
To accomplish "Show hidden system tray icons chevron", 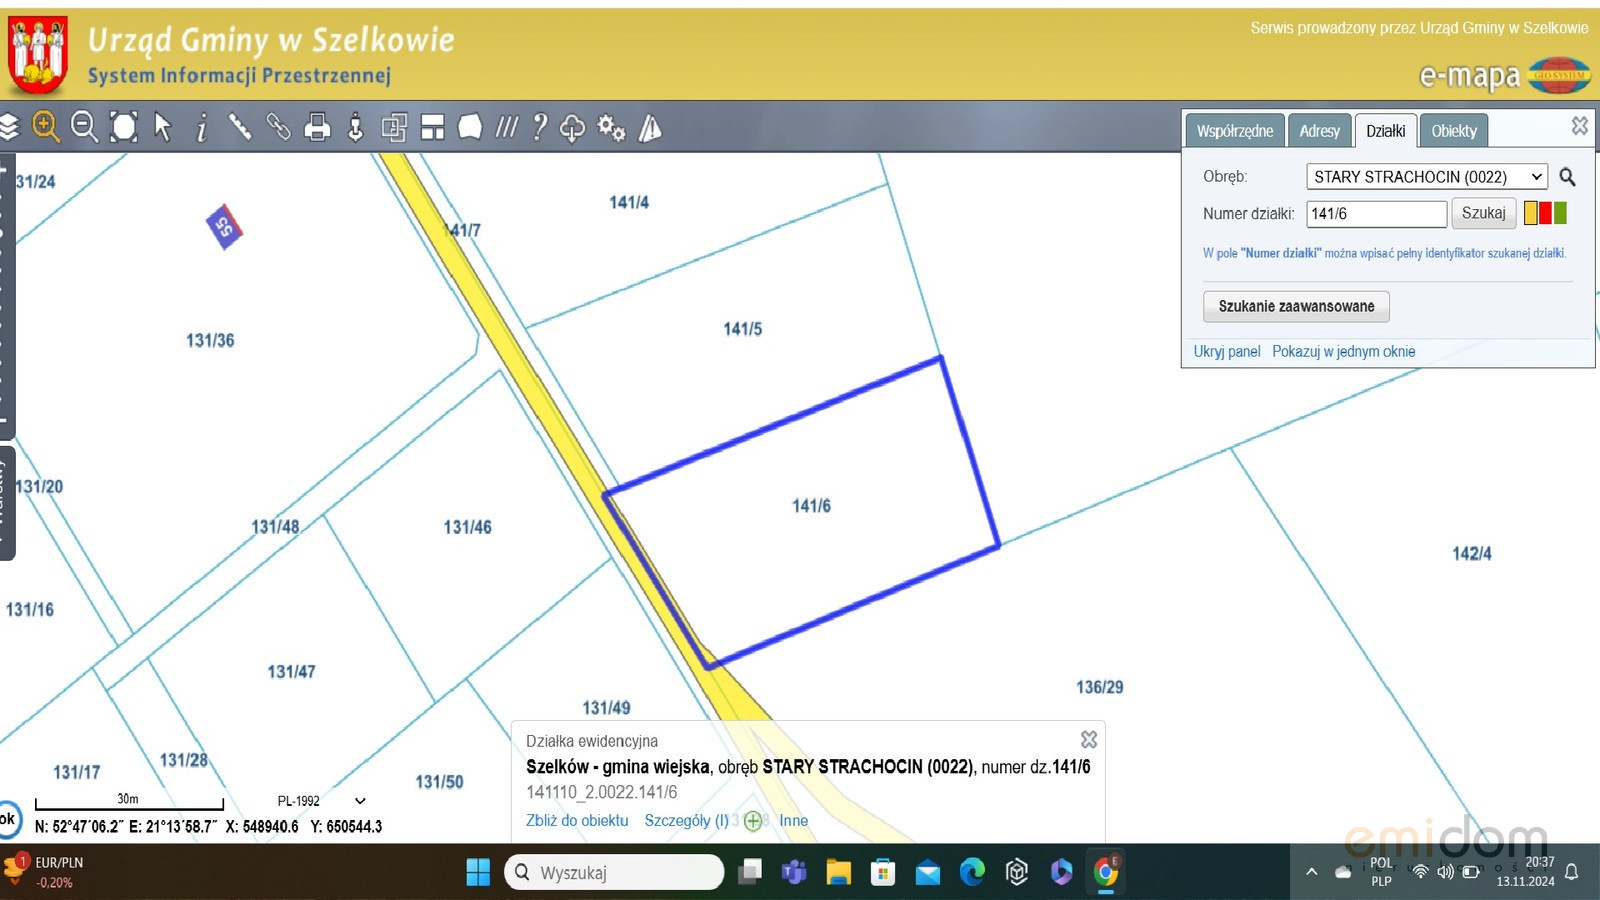I will tap(1311, 872).
